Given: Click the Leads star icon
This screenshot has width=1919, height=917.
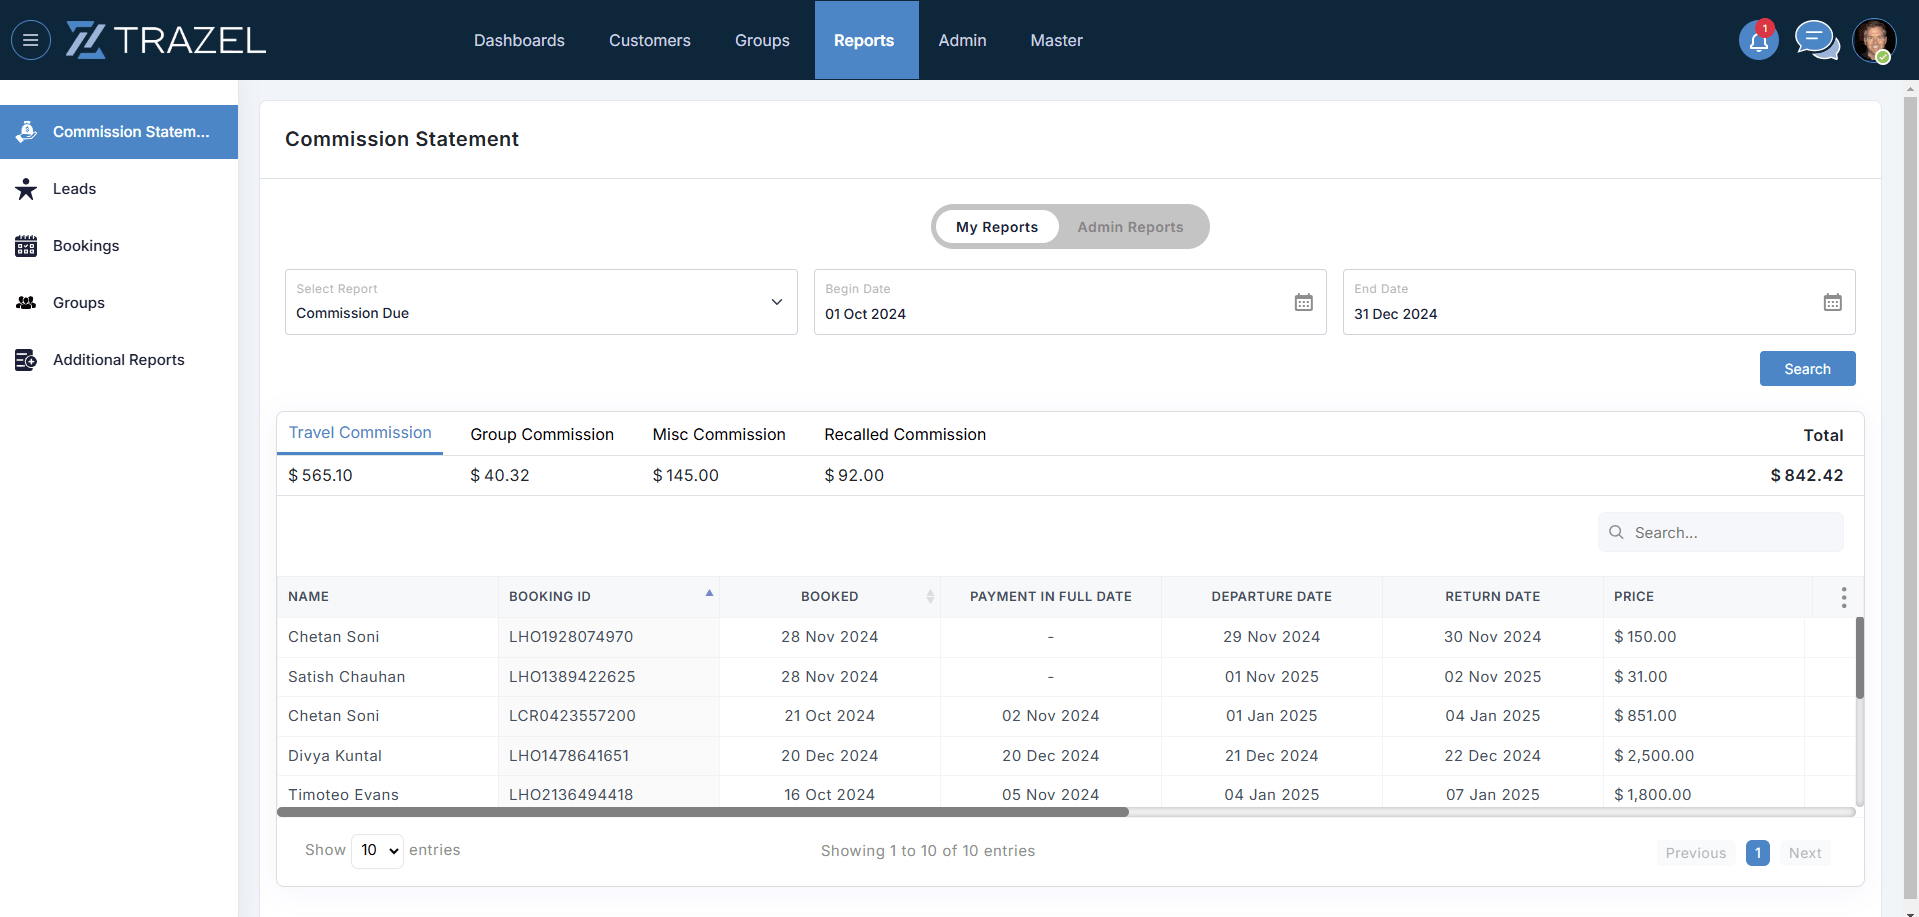Looking at the screenshot, I should pyautogui.click(x=27, y=189).
